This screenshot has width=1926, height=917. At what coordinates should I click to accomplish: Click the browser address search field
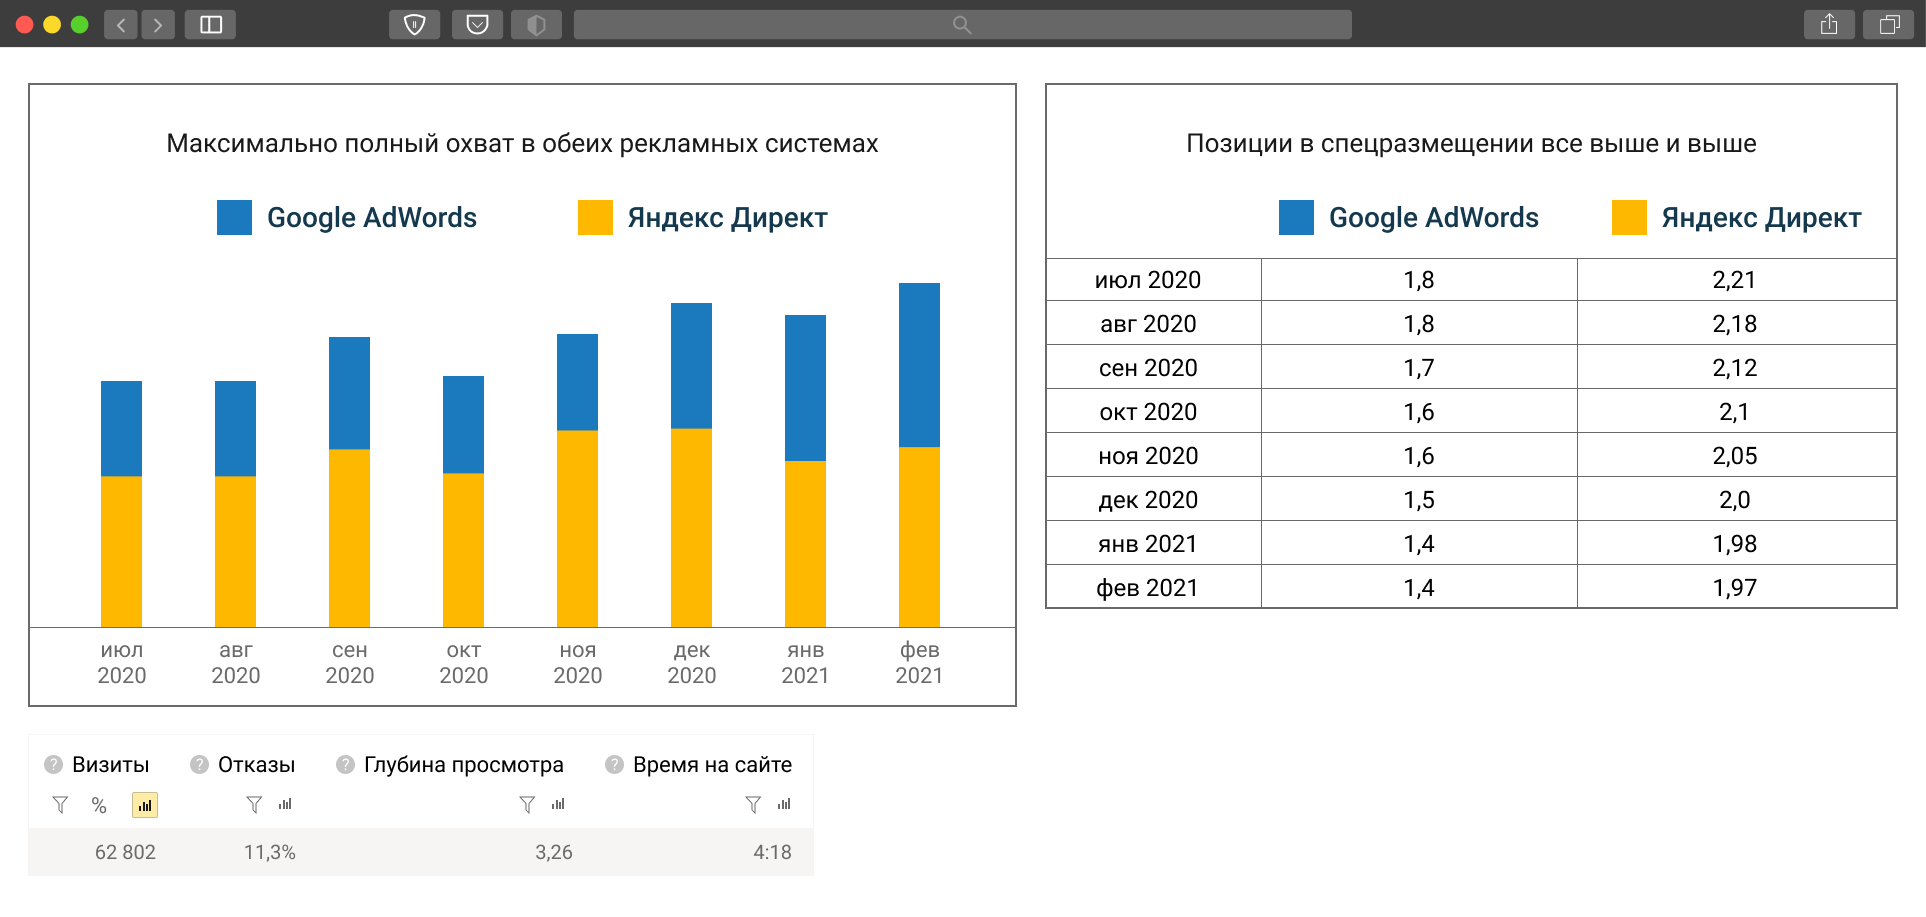pos(962,25)
